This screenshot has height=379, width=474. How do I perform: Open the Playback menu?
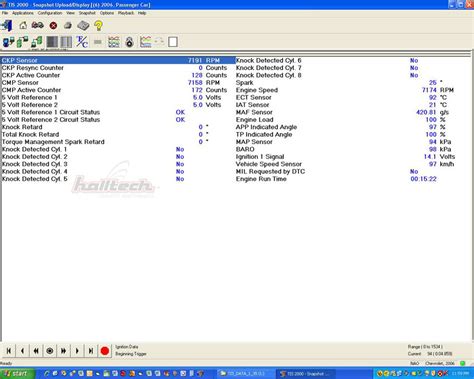coord(126,13)
